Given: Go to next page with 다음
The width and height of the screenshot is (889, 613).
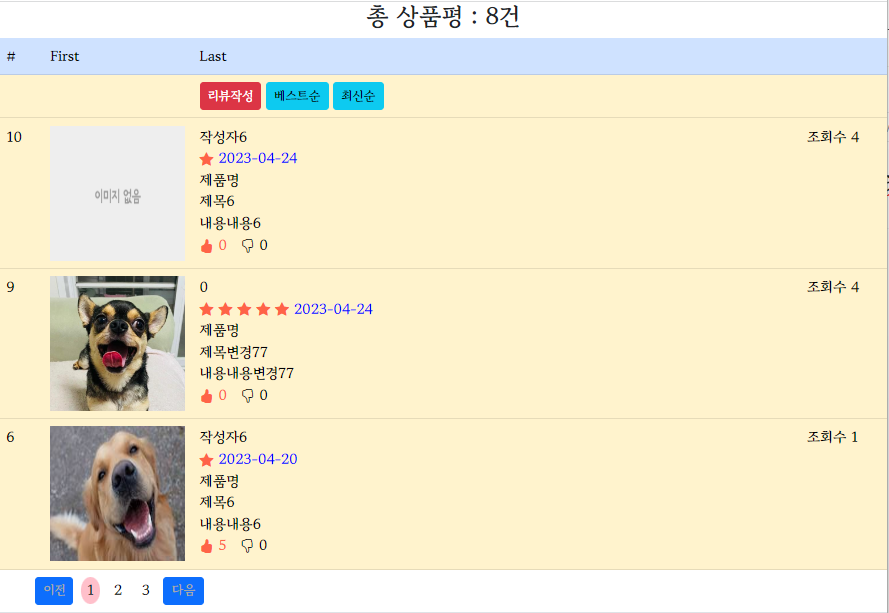Looking at the screenshot, I should (x=183, y=591).
